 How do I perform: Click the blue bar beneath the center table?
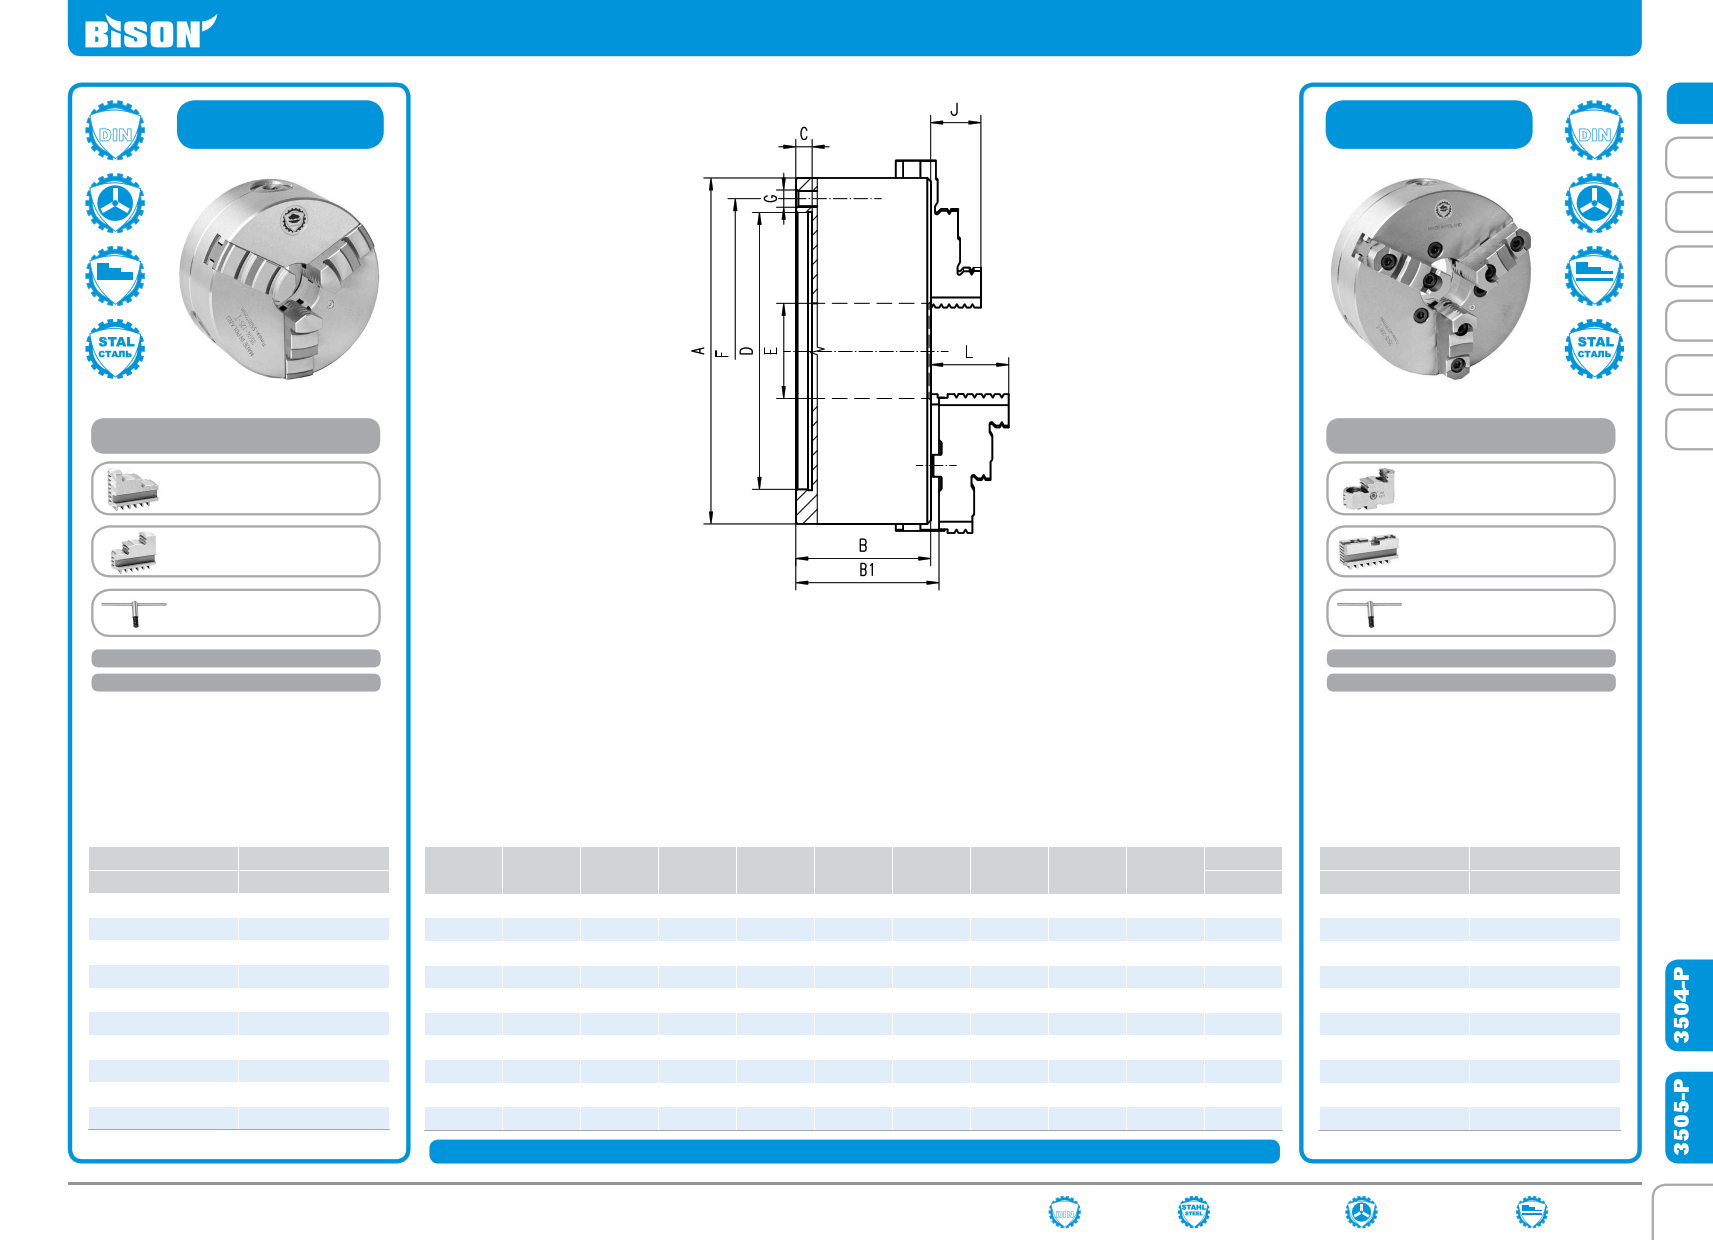coord(854,1151)
